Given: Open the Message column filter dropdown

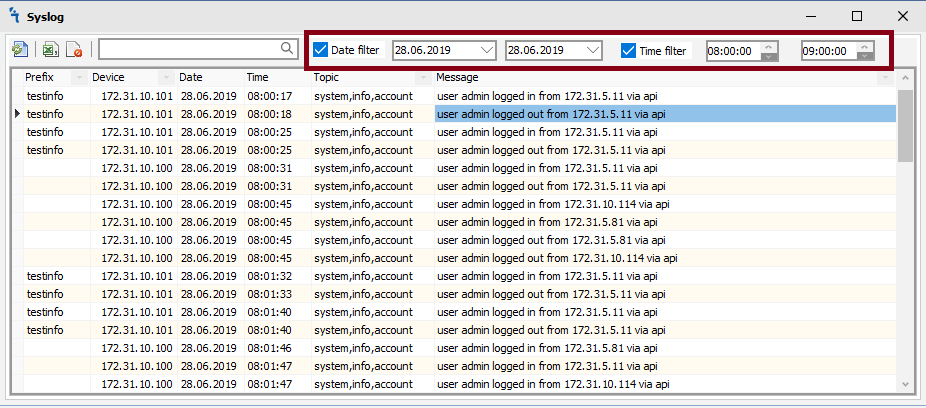Looking at the screenshot, I should 885,78.
